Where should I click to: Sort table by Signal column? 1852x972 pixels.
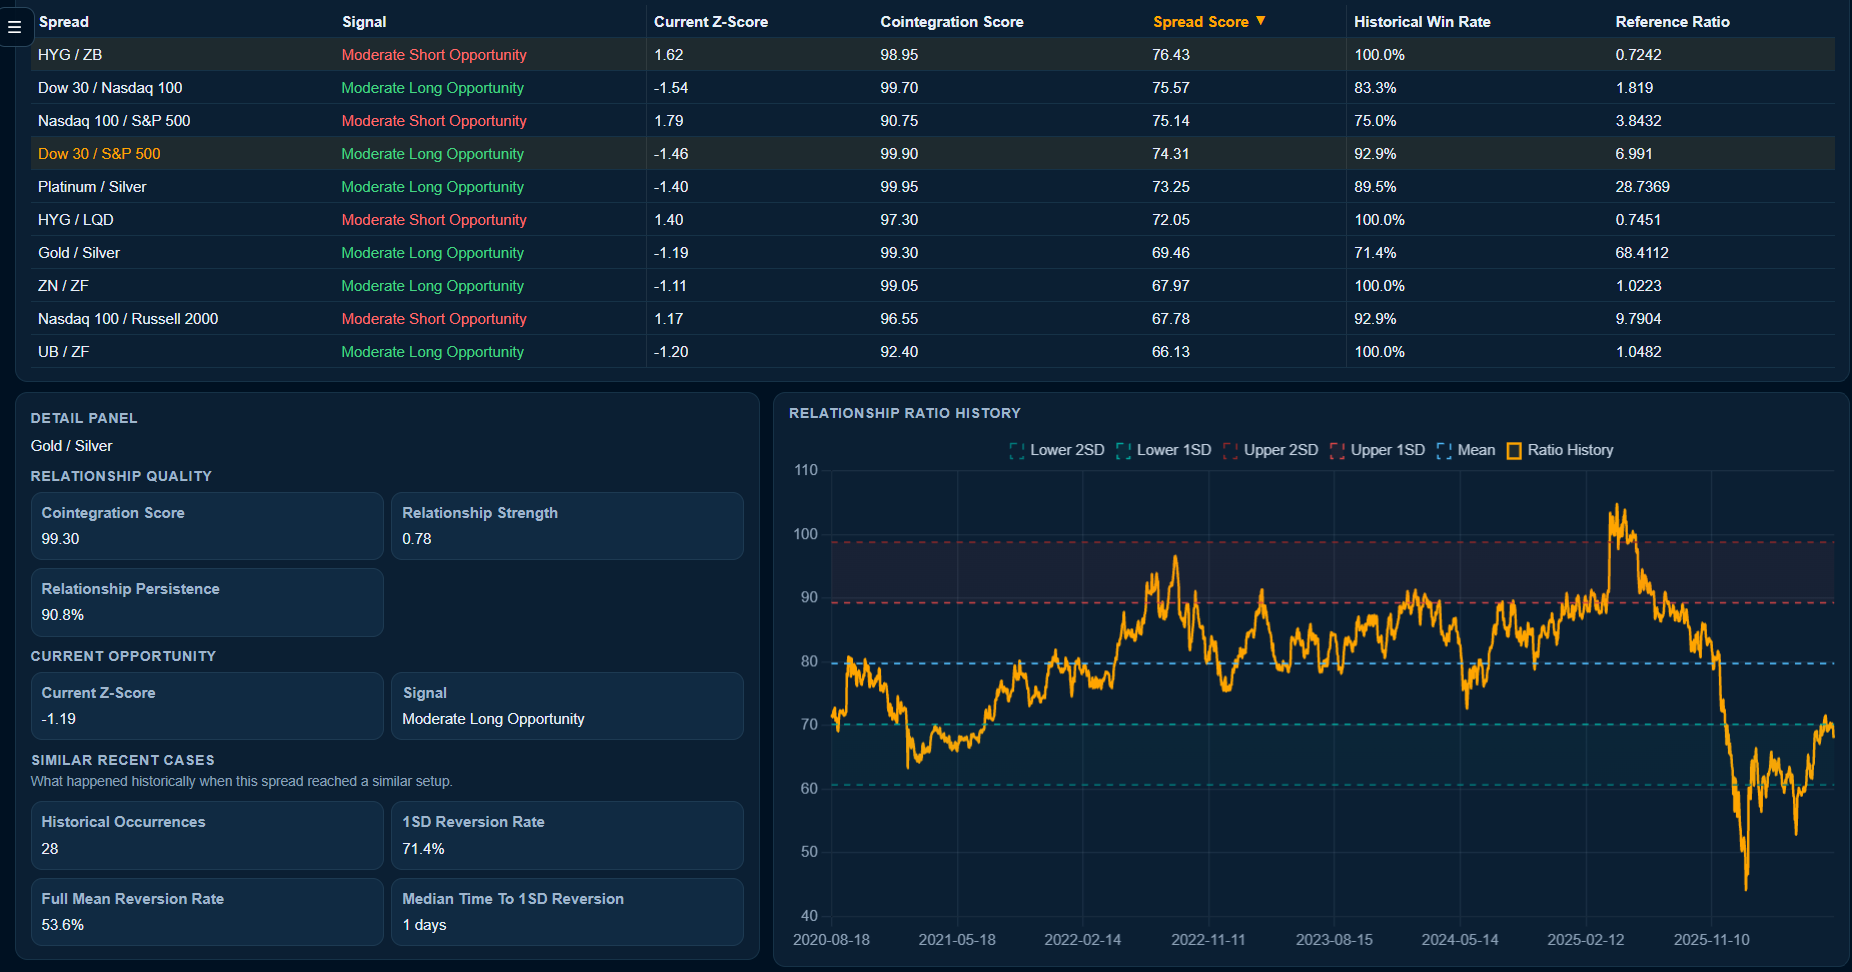coord(364,22)
